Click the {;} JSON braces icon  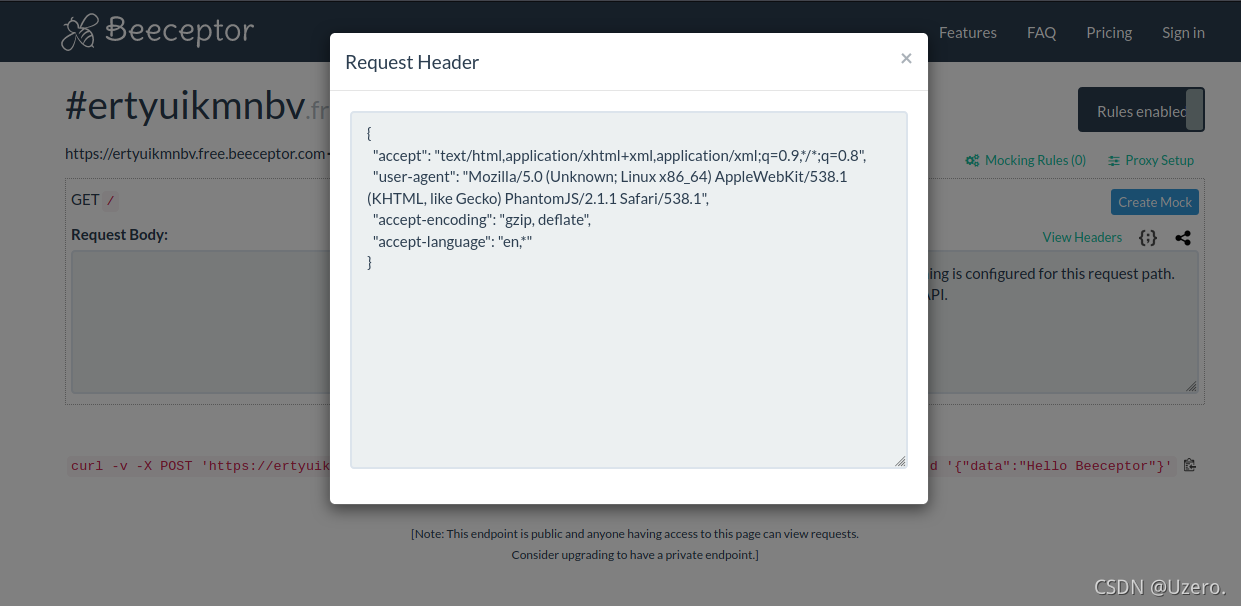(x=1148, y=237)
